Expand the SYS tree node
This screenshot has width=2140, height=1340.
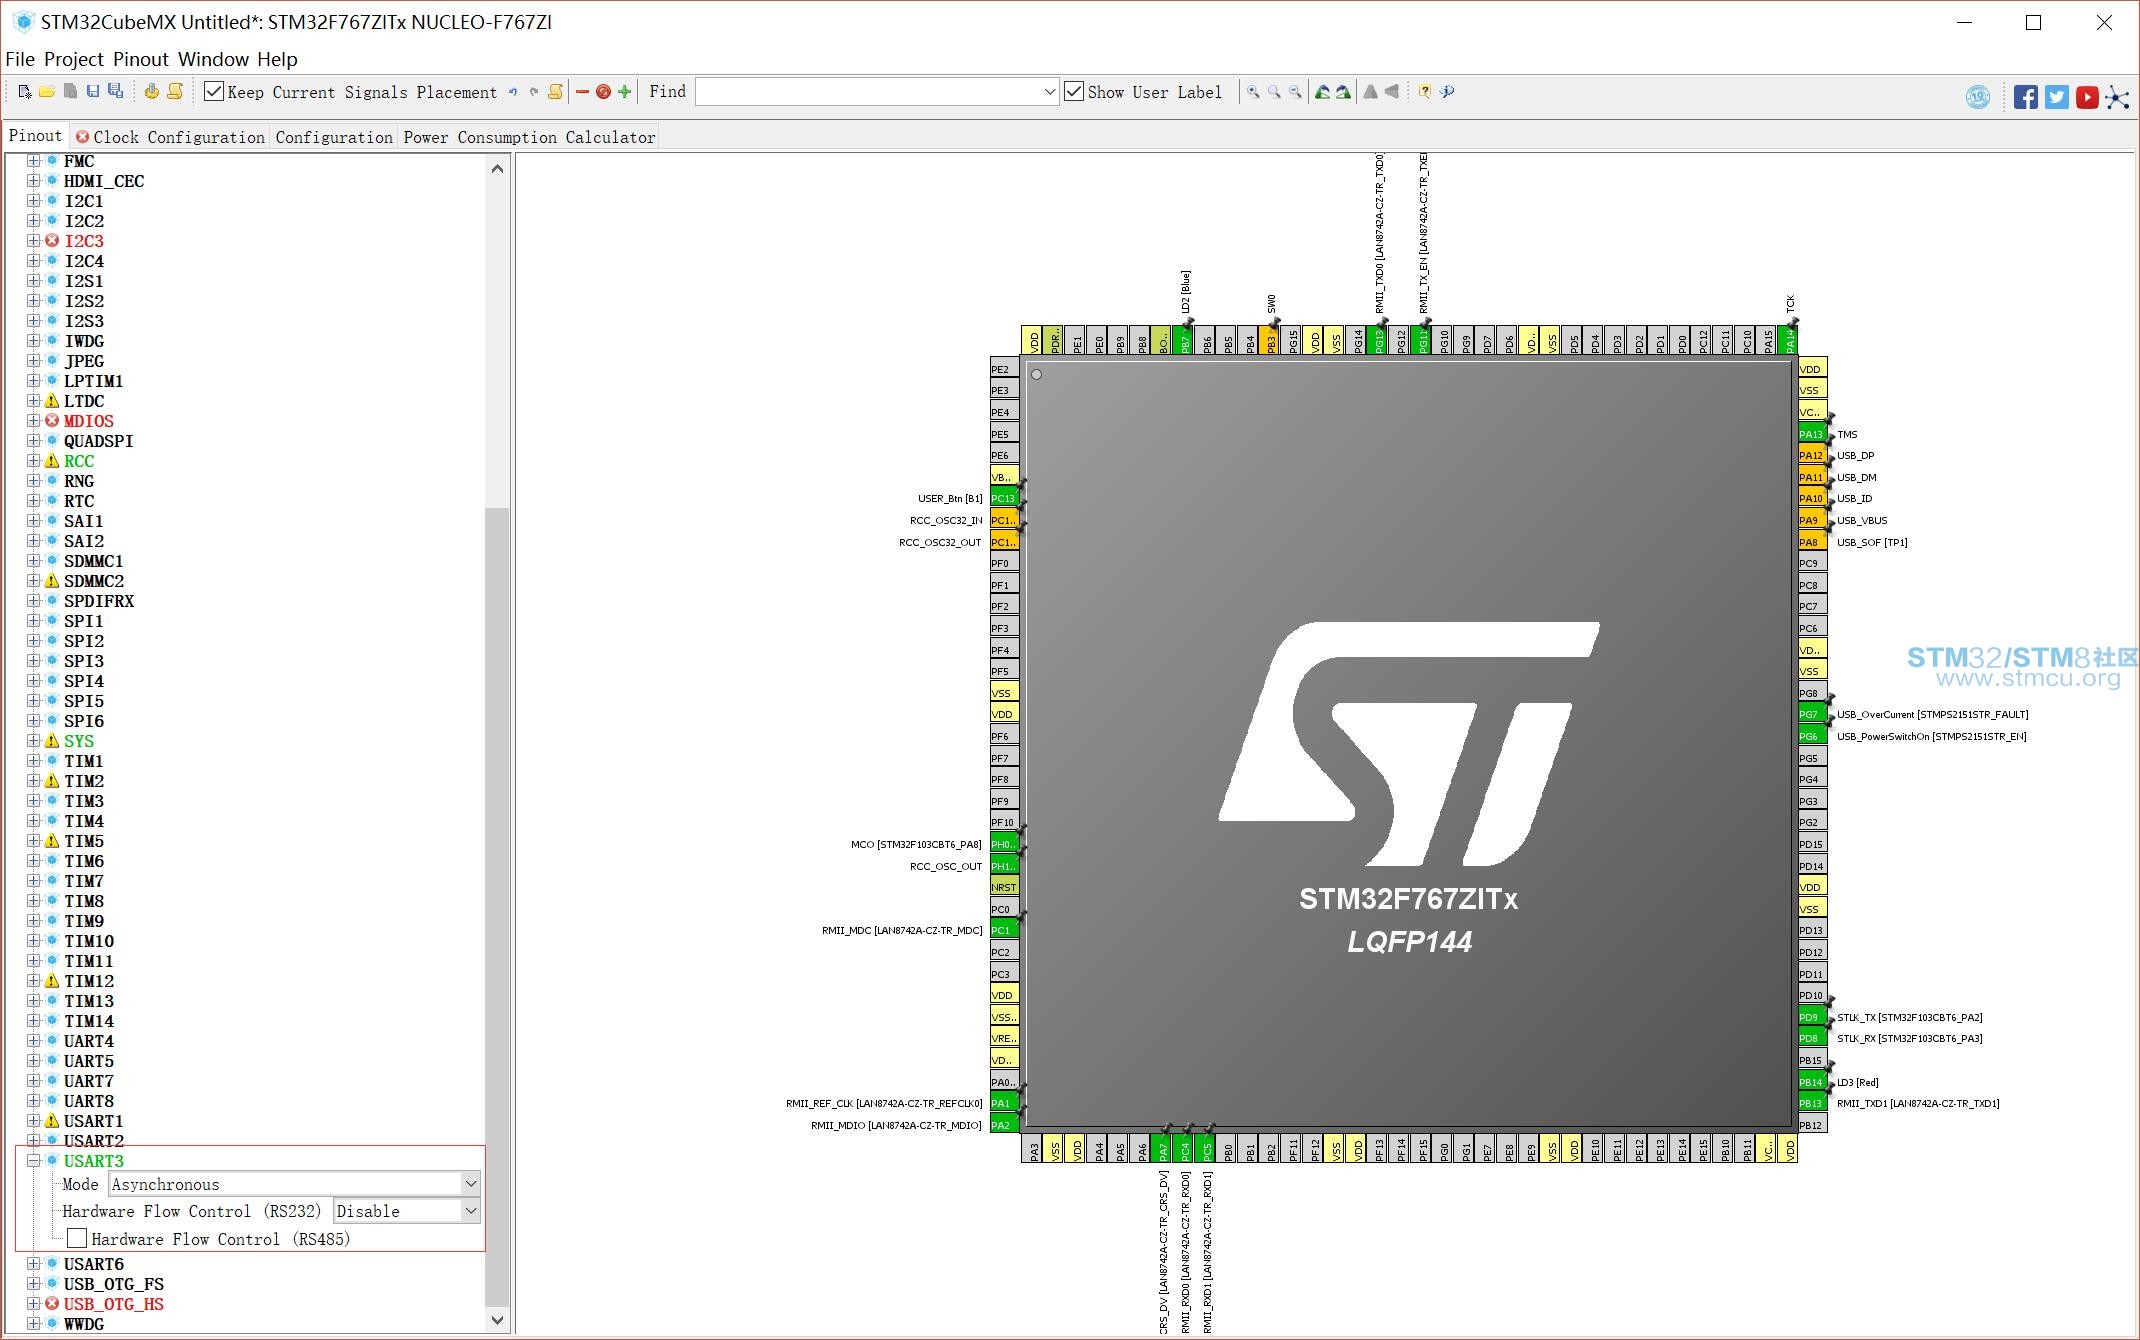(x=33, y=741)
